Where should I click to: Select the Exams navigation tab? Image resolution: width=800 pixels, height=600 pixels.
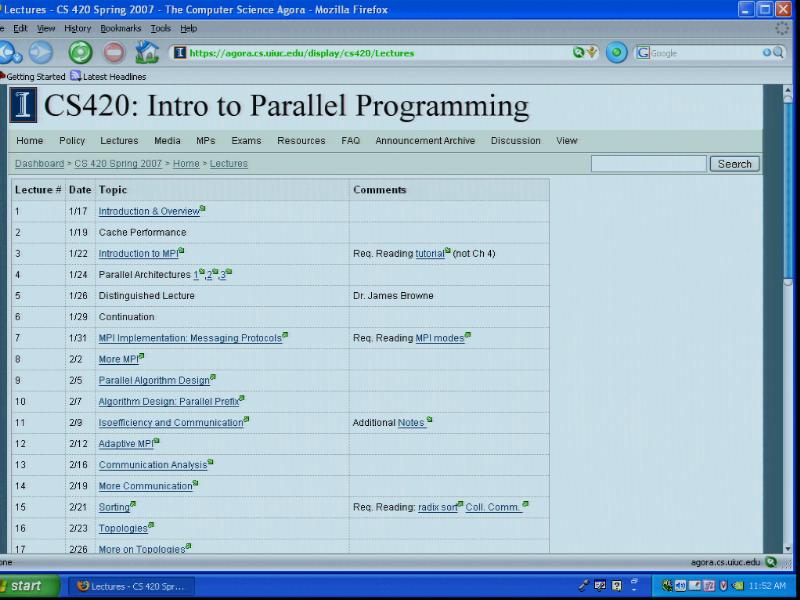246,141
